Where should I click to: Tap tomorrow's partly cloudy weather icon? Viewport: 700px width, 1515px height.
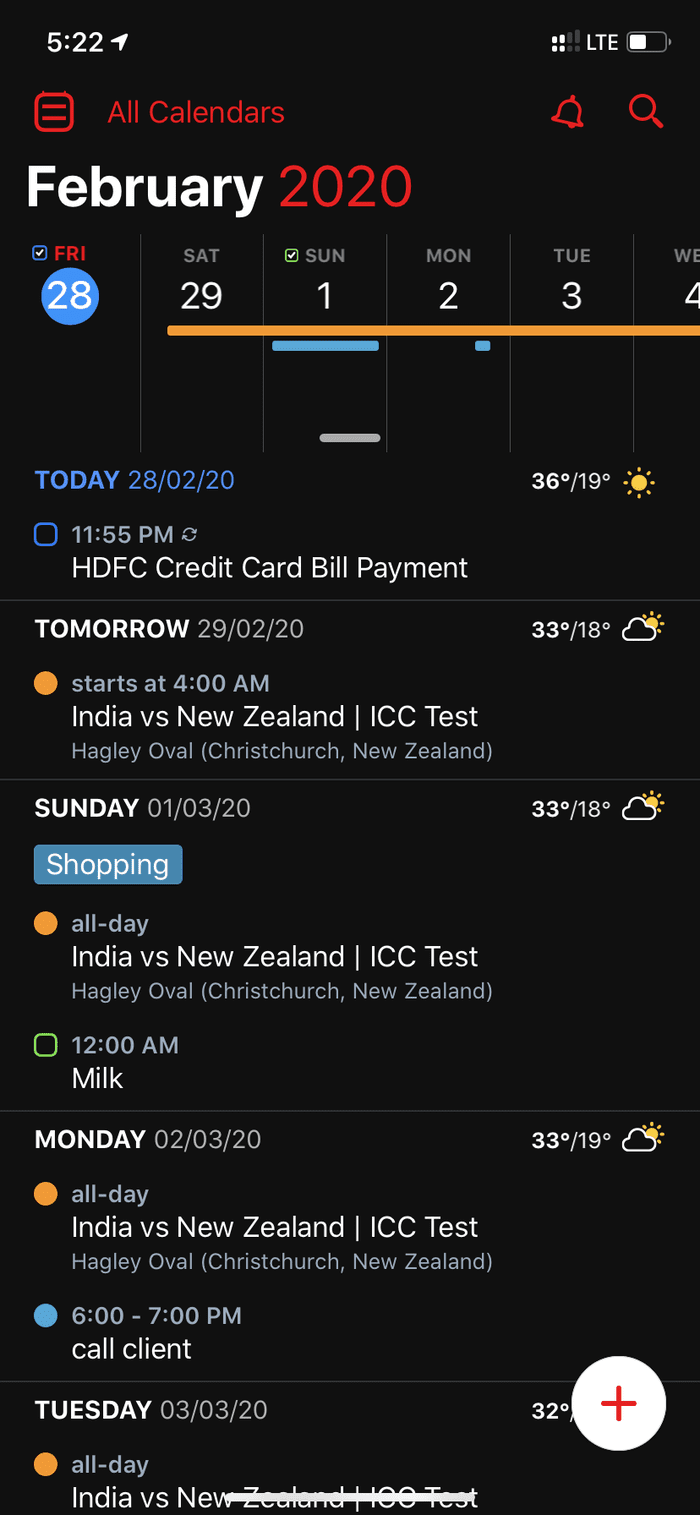pyautogui.click(x=643, y=629)
